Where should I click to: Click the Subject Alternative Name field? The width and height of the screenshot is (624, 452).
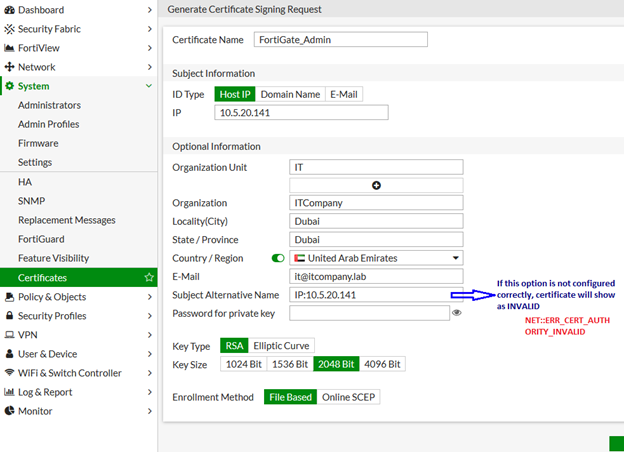pos(376,295)
